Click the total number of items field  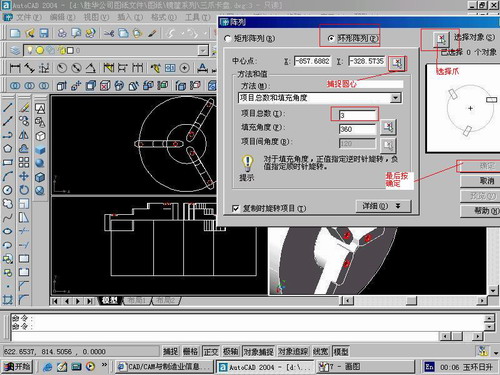pos(357,115)
